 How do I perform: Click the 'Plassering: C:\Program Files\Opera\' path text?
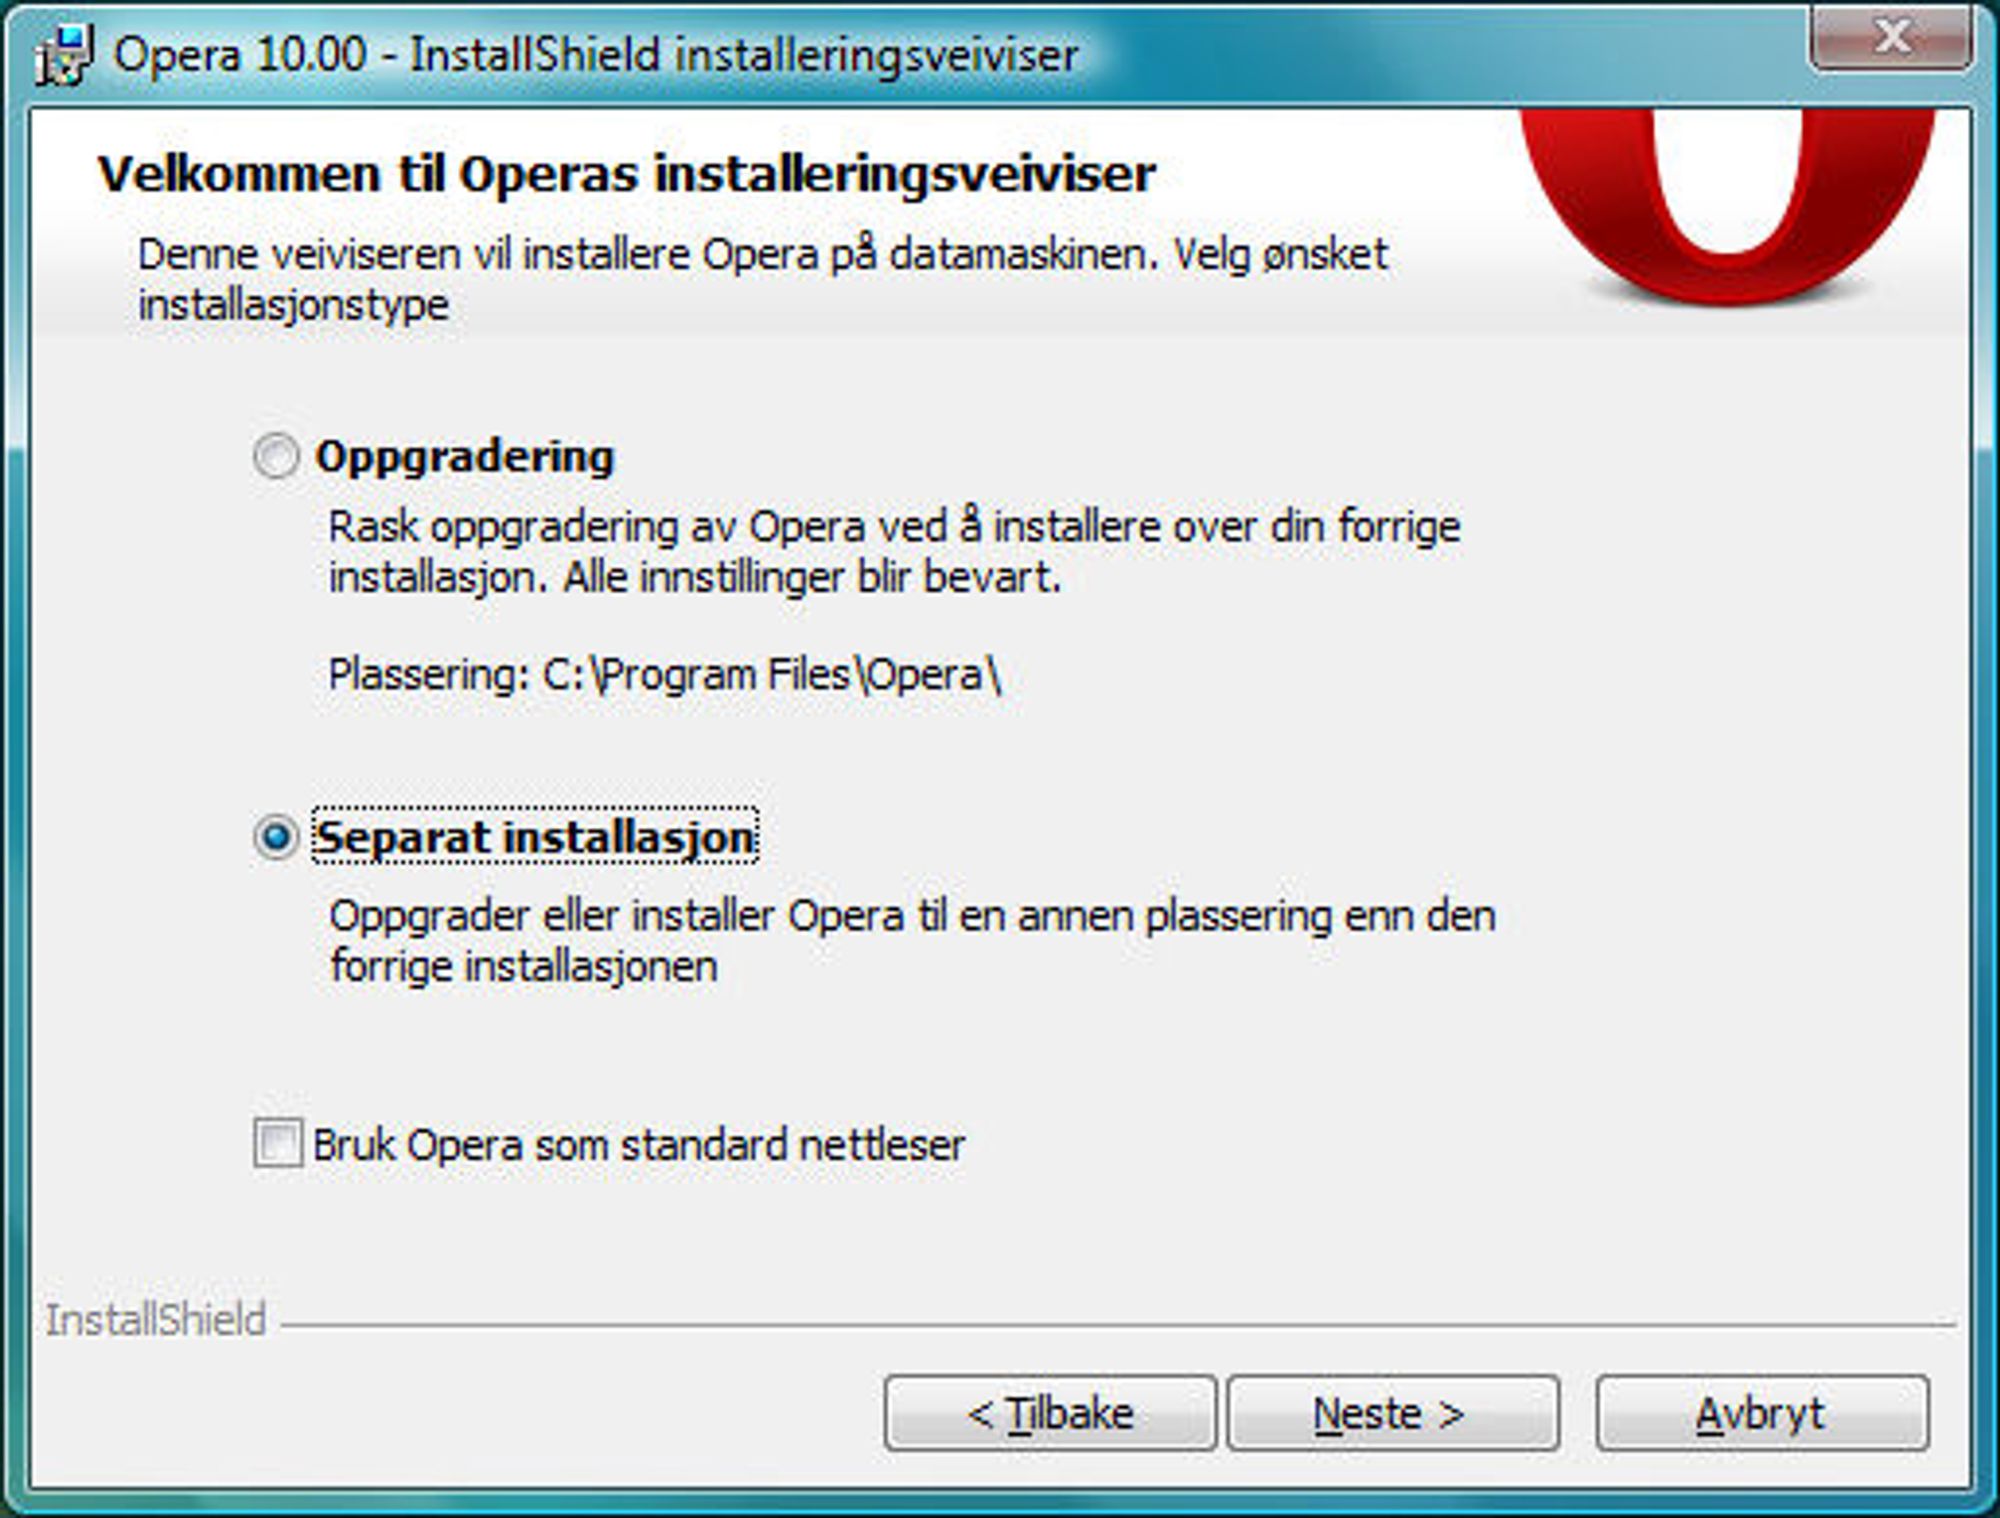(x=665, y=675)
